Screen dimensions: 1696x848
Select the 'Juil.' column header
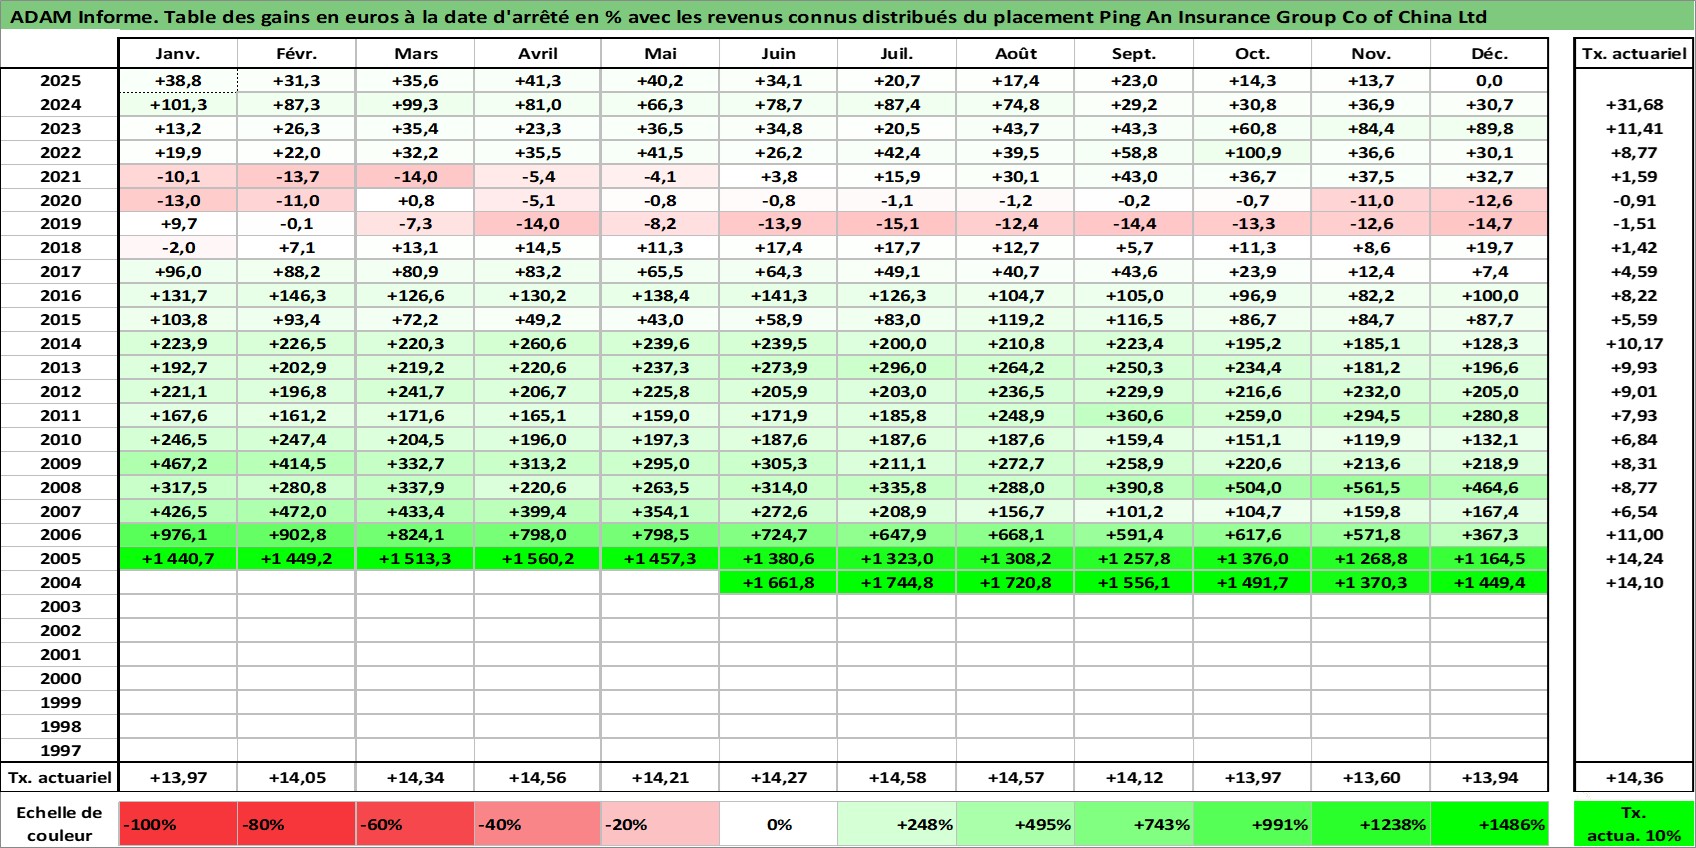(897, 54)
